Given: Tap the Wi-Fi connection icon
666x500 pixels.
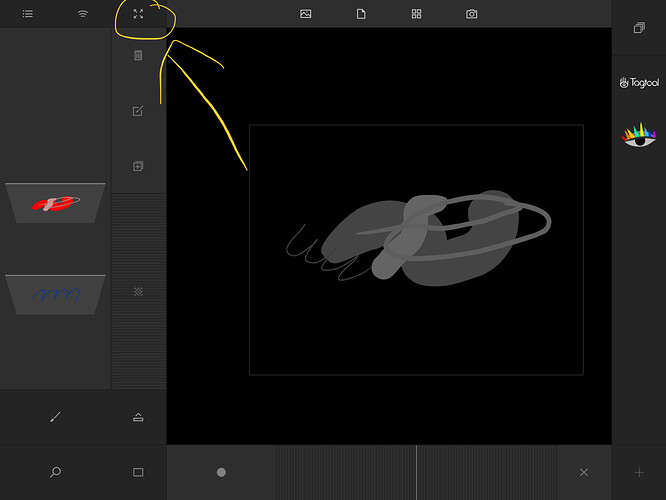Looking at the screenshot, I should [x=83, y=14].
